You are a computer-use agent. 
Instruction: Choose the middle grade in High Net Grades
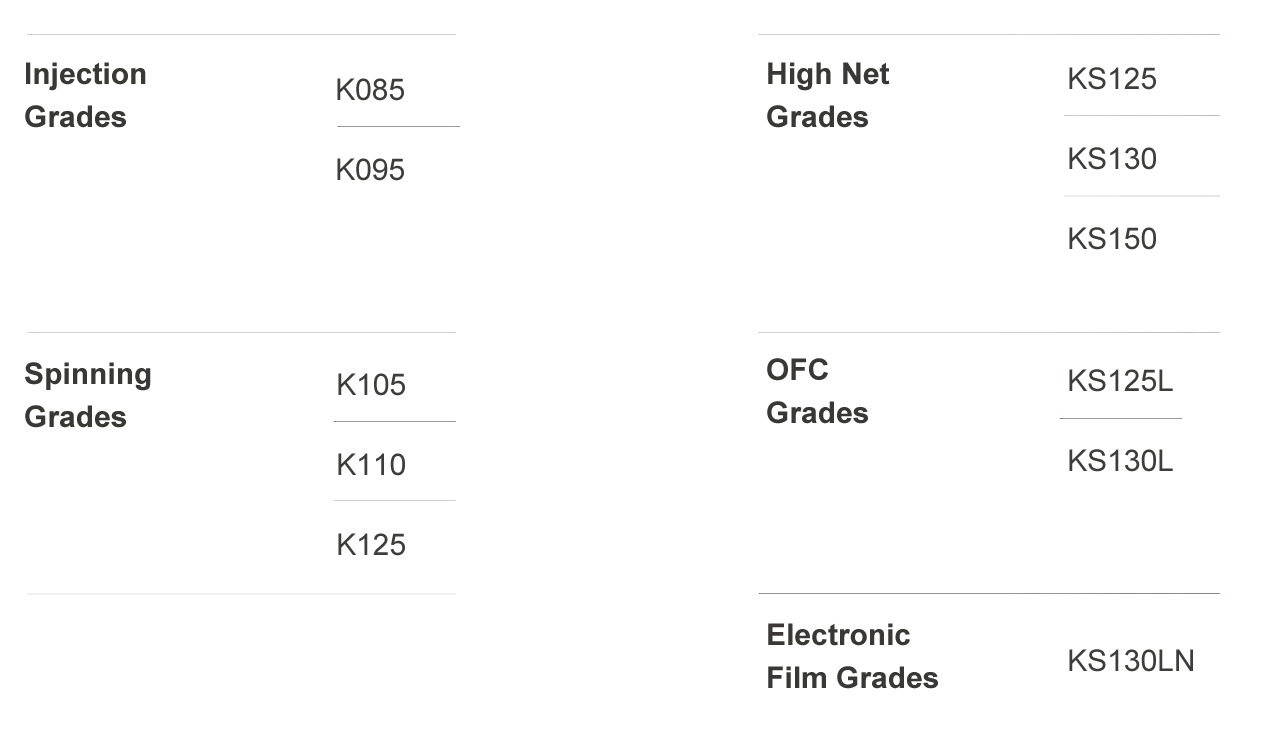(1111, 159)
